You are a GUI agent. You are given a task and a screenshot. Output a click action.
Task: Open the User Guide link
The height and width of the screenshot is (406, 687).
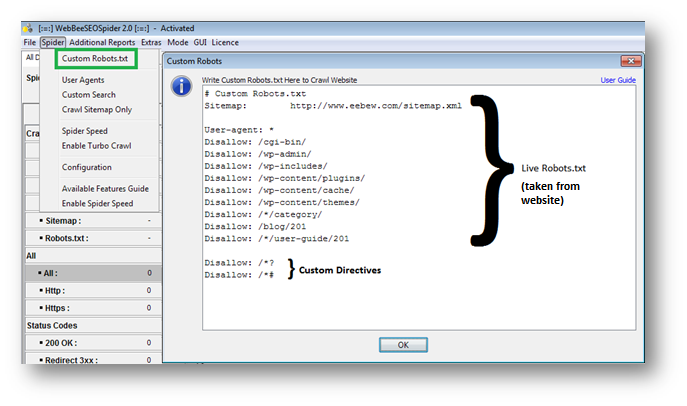pyautogui.click(x=618, y=80)
